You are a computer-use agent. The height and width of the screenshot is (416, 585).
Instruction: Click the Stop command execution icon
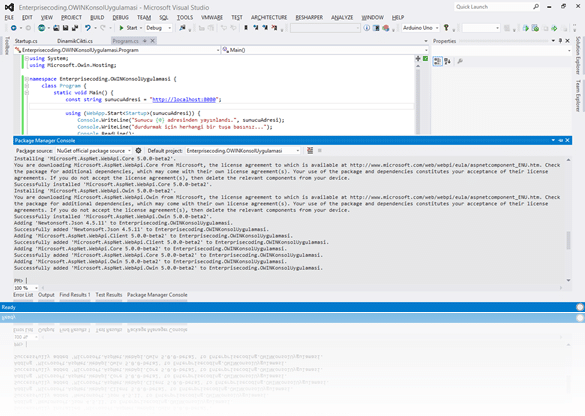pos(320,151)
